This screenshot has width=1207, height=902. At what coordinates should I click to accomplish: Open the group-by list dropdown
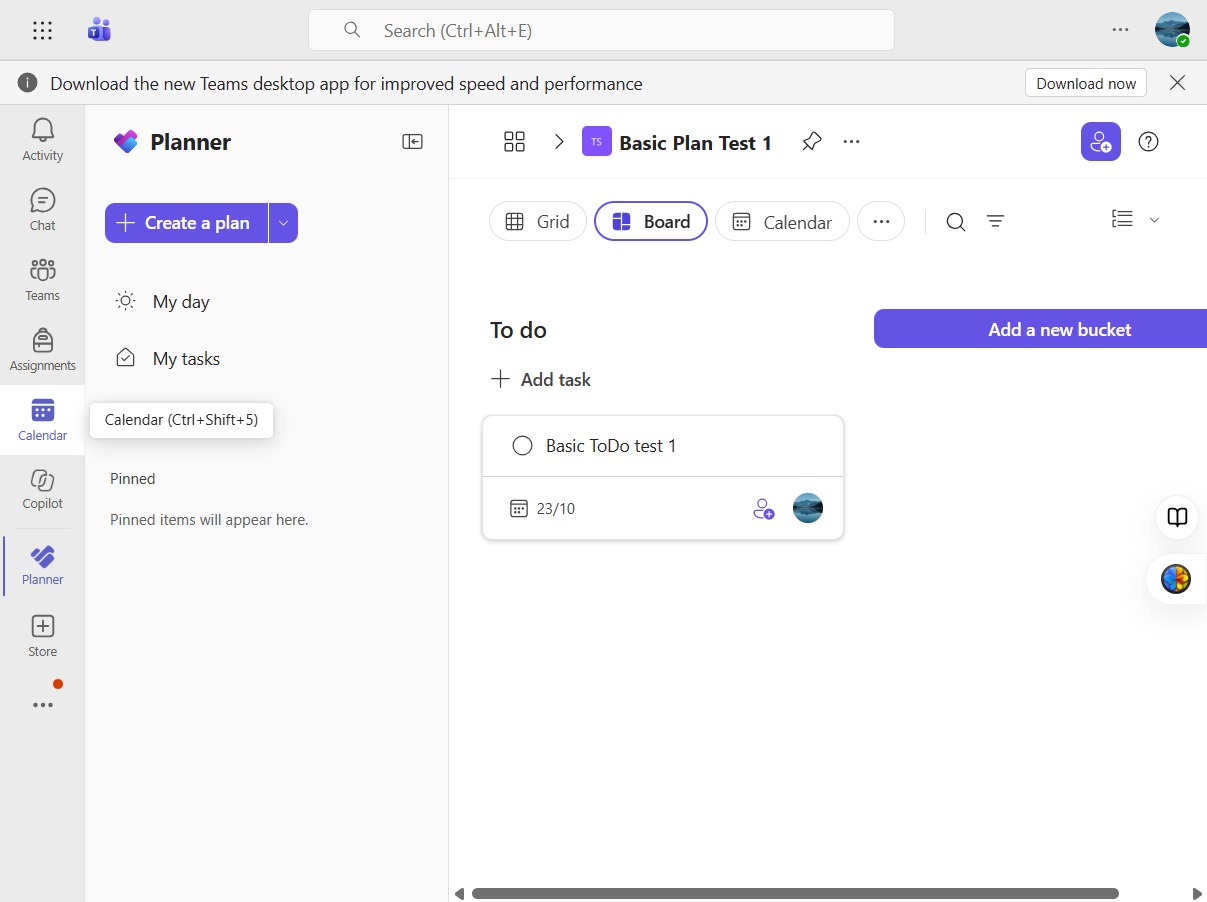click(x=1136, y=220)
